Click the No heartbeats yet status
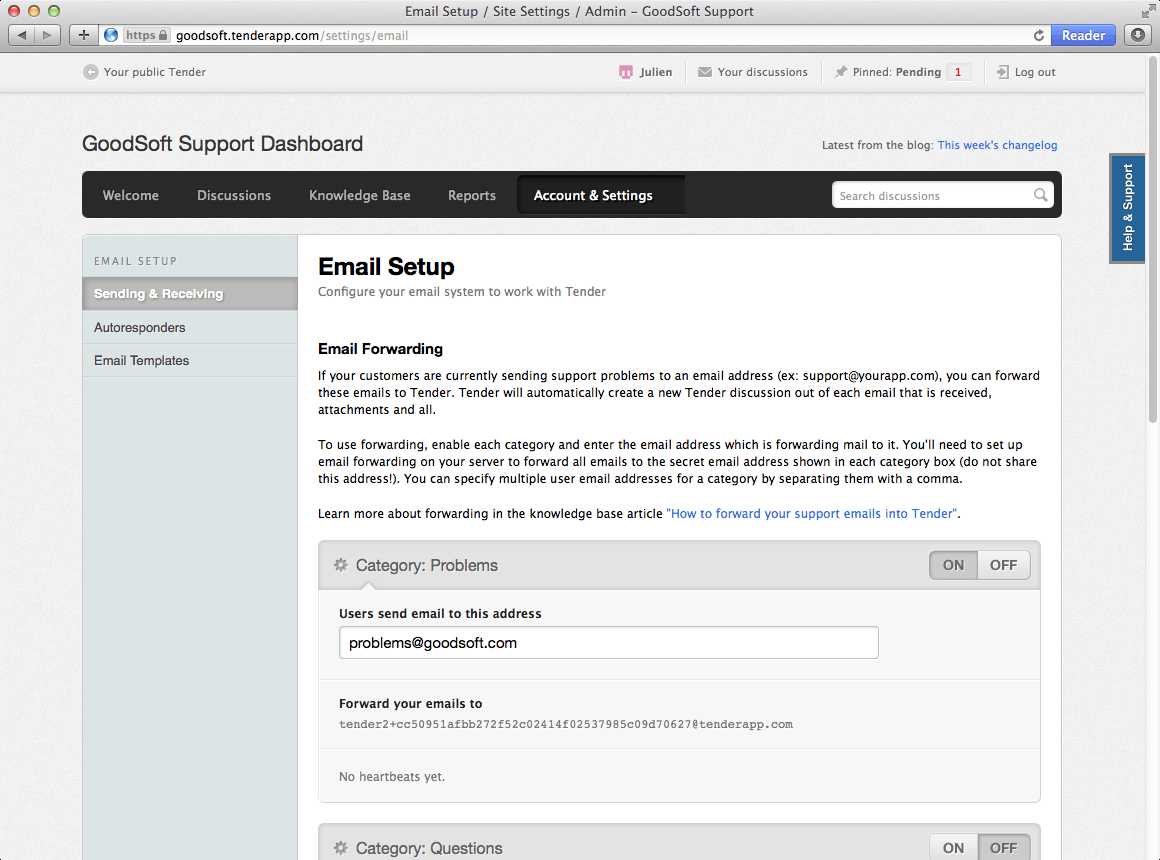Viewport: 1160px width, 860px height. (x=392, y=776)
